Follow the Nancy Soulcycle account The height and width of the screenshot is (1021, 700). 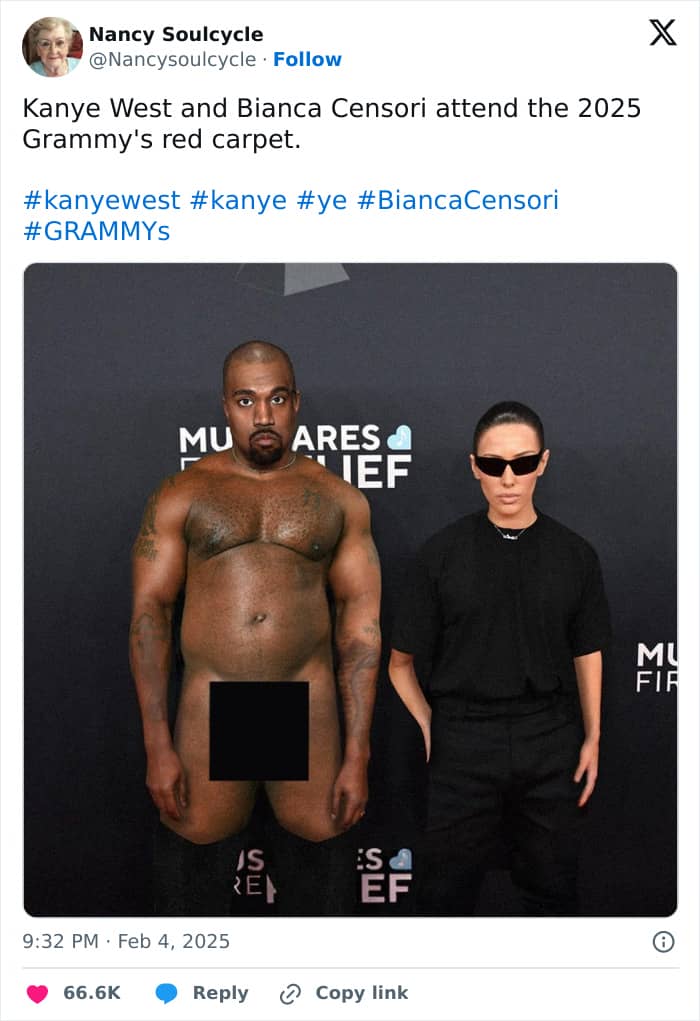(x=307, y=59)
